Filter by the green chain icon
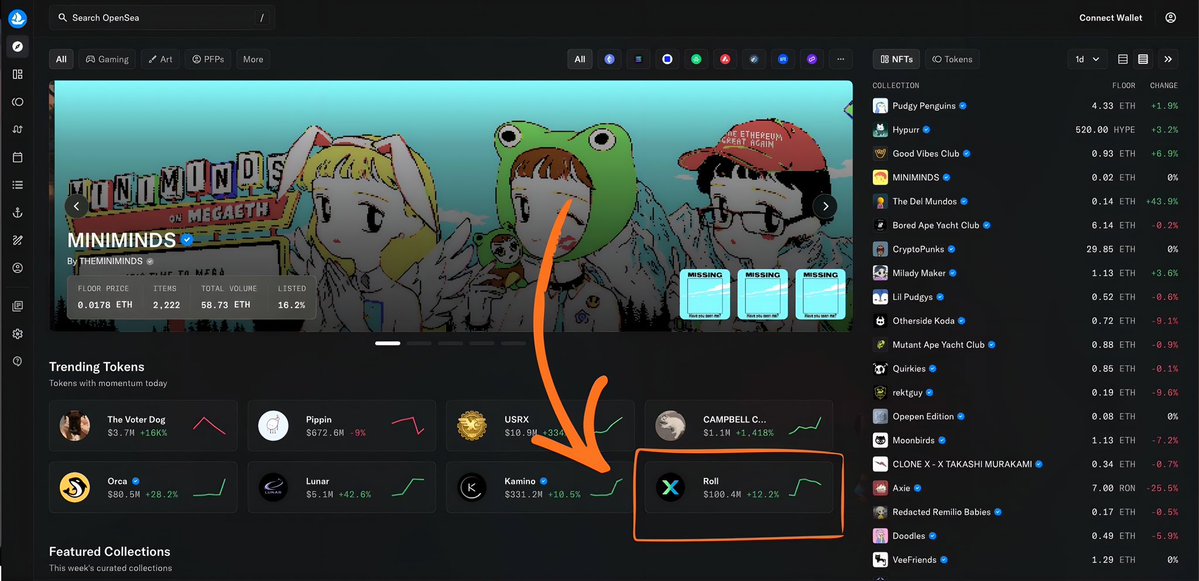Screen dimensions: 1199x581 point(696,59)
